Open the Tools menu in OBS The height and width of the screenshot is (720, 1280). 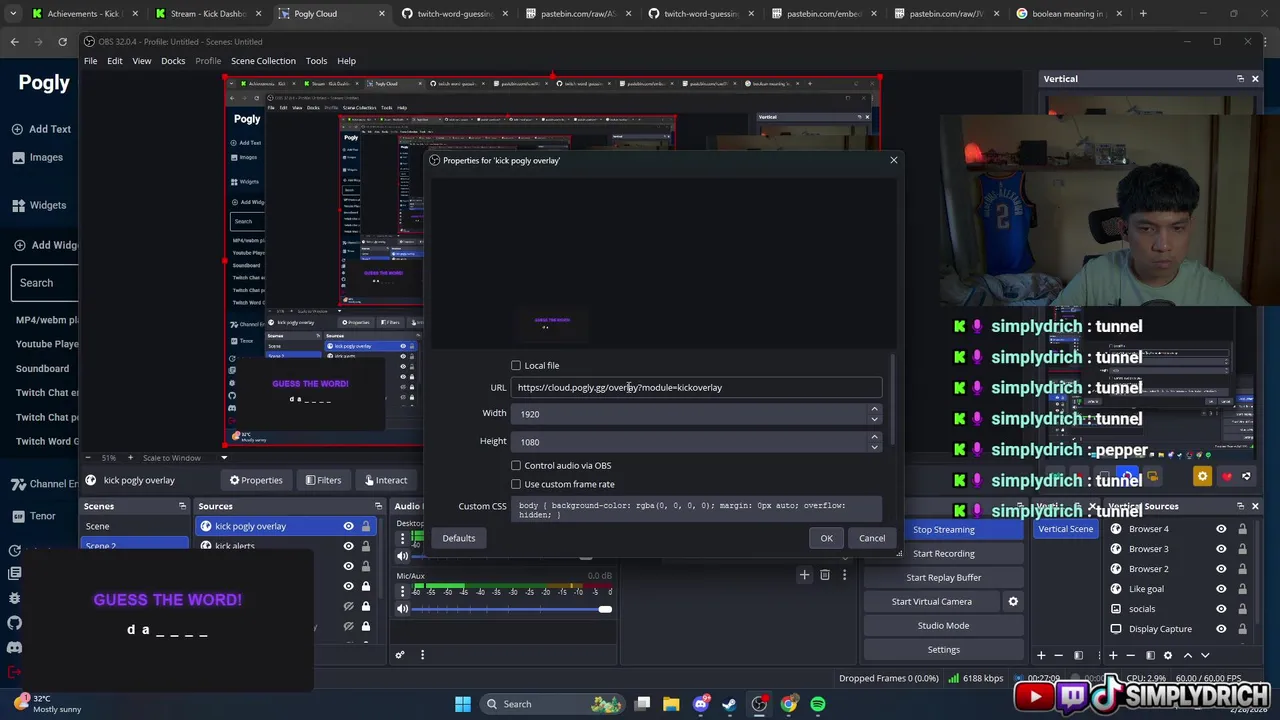tap(316, 61)
